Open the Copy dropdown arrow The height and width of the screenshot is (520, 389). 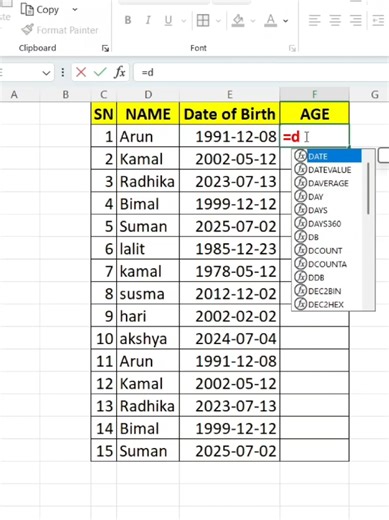(75, 10)
